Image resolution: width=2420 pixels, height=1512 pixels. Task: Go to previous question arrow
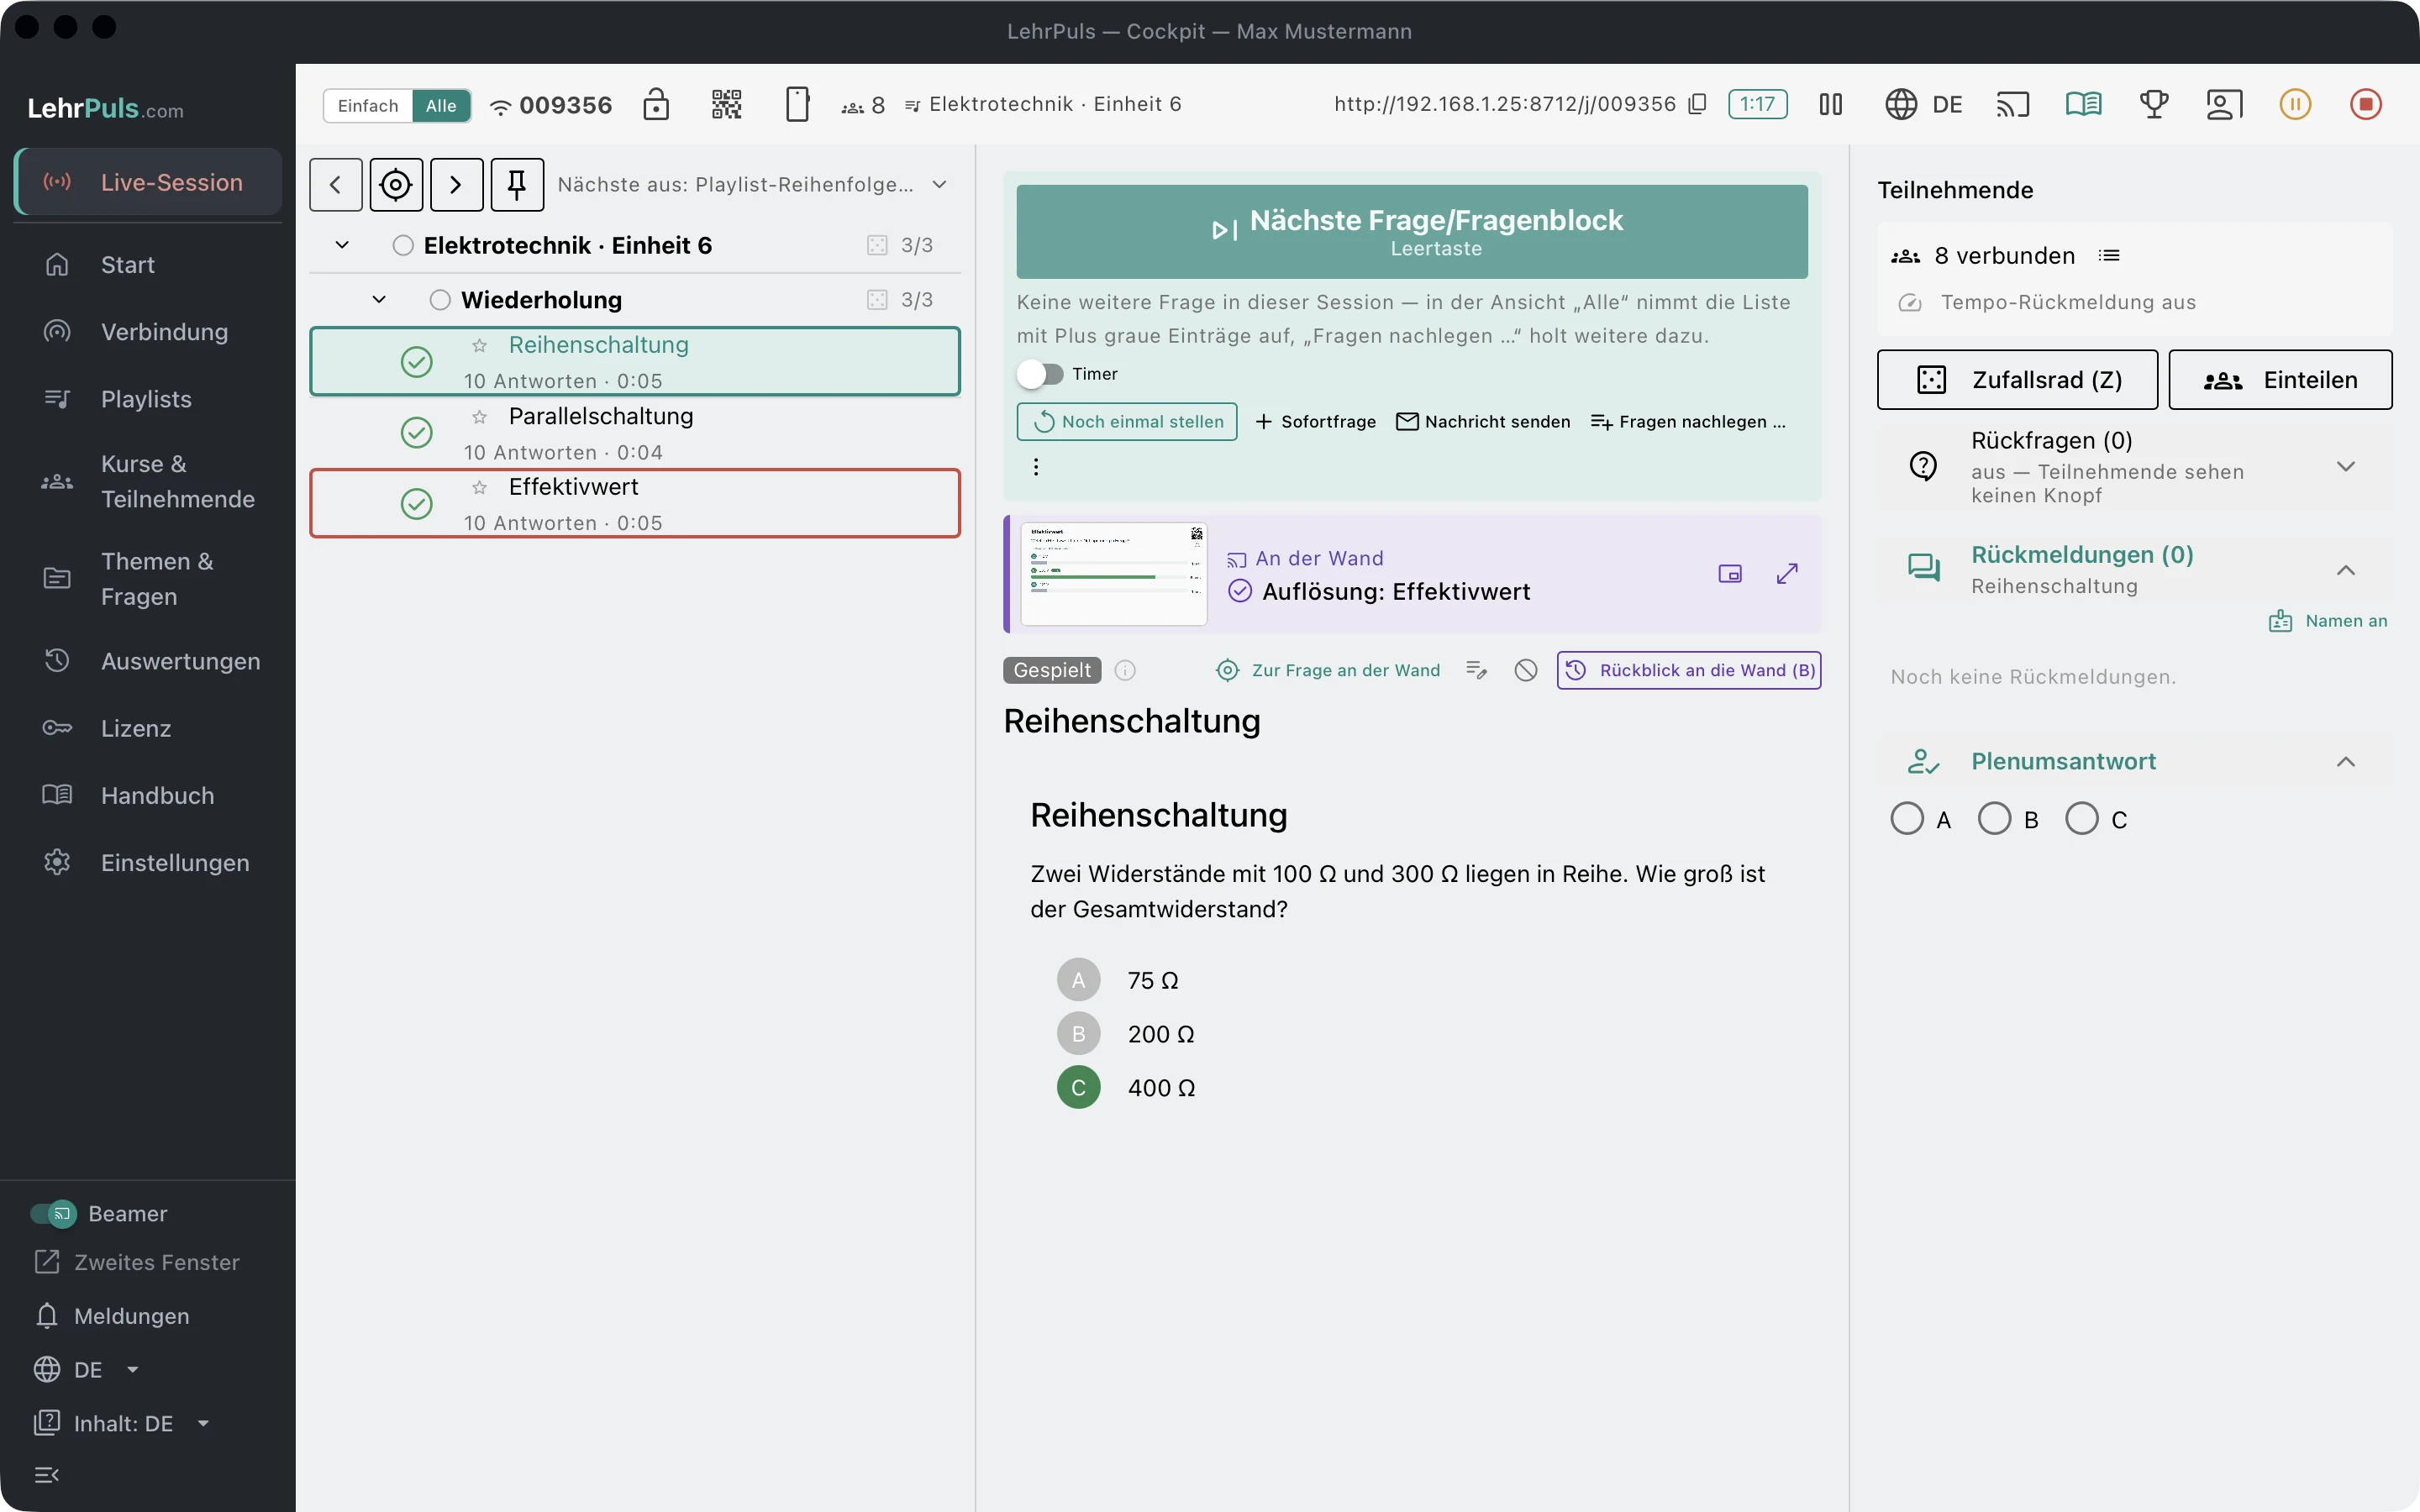[x=336, y=184]
